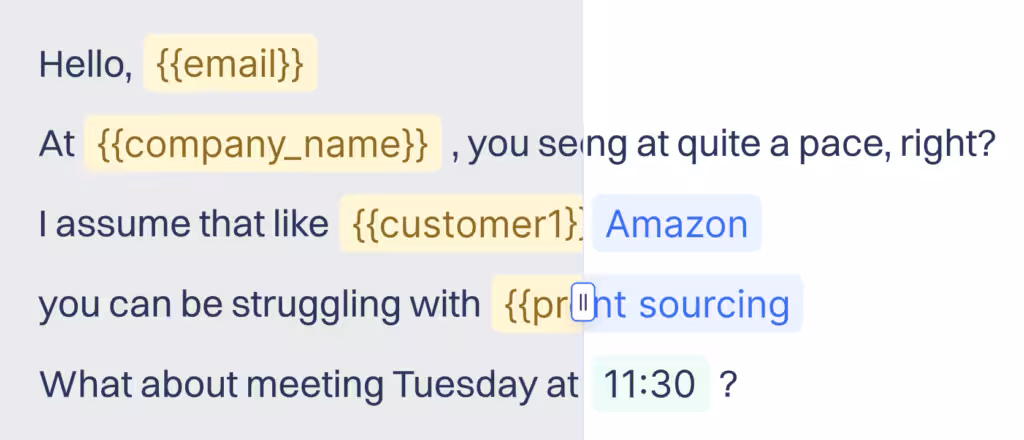
Task: Click 'you can be struggling with' text
Action: coord(260,305)
